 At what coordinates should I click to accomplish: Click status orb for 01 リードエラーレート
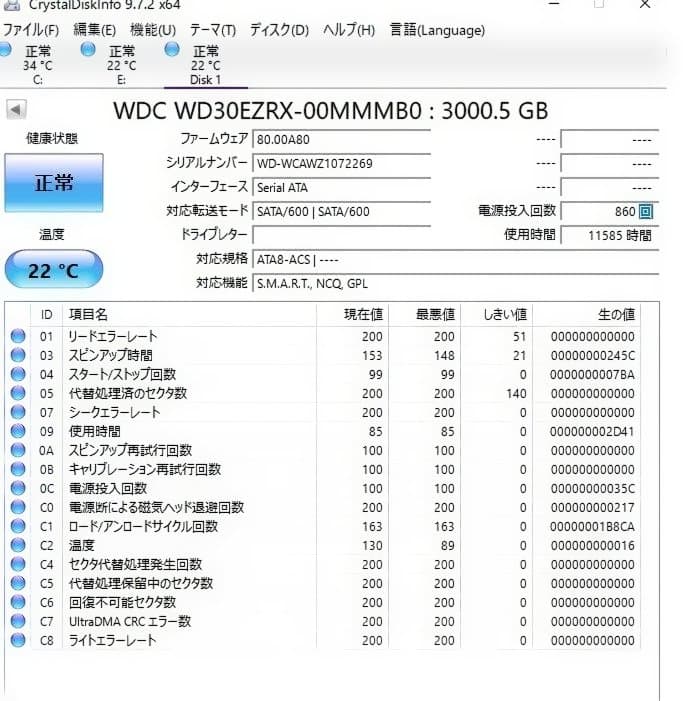click(18, 336)
